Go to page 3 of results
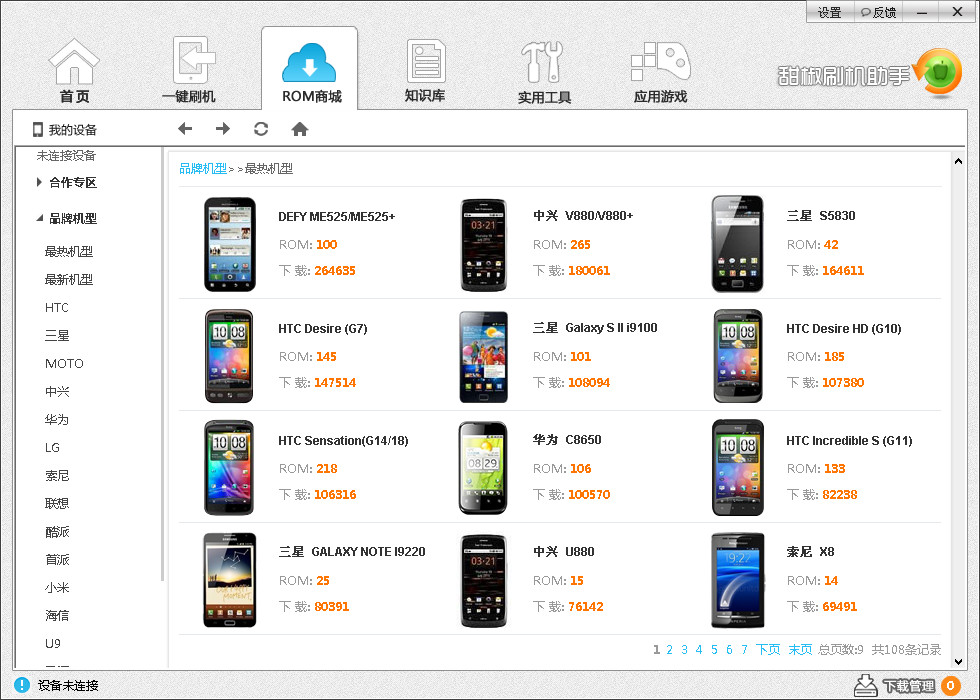This screenshot has width=980, height=700. [x=684, y=650]
